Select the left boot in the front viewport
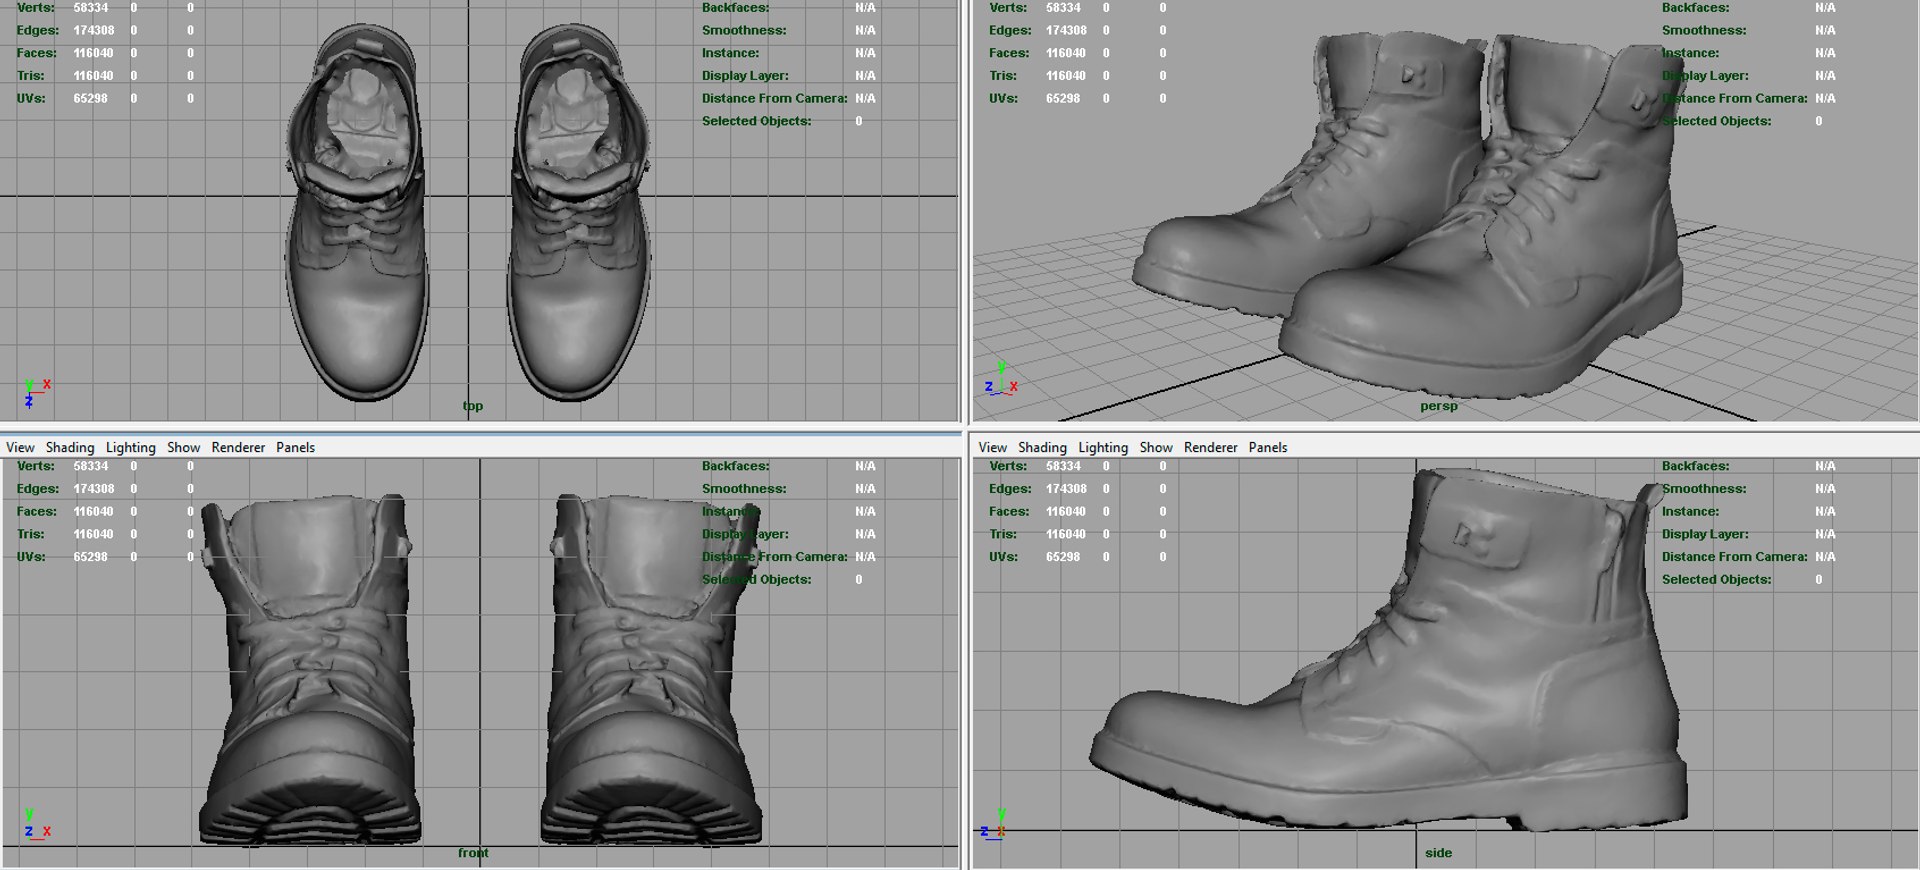This screenshot has height=870, width=1920. tap(310, 670)
